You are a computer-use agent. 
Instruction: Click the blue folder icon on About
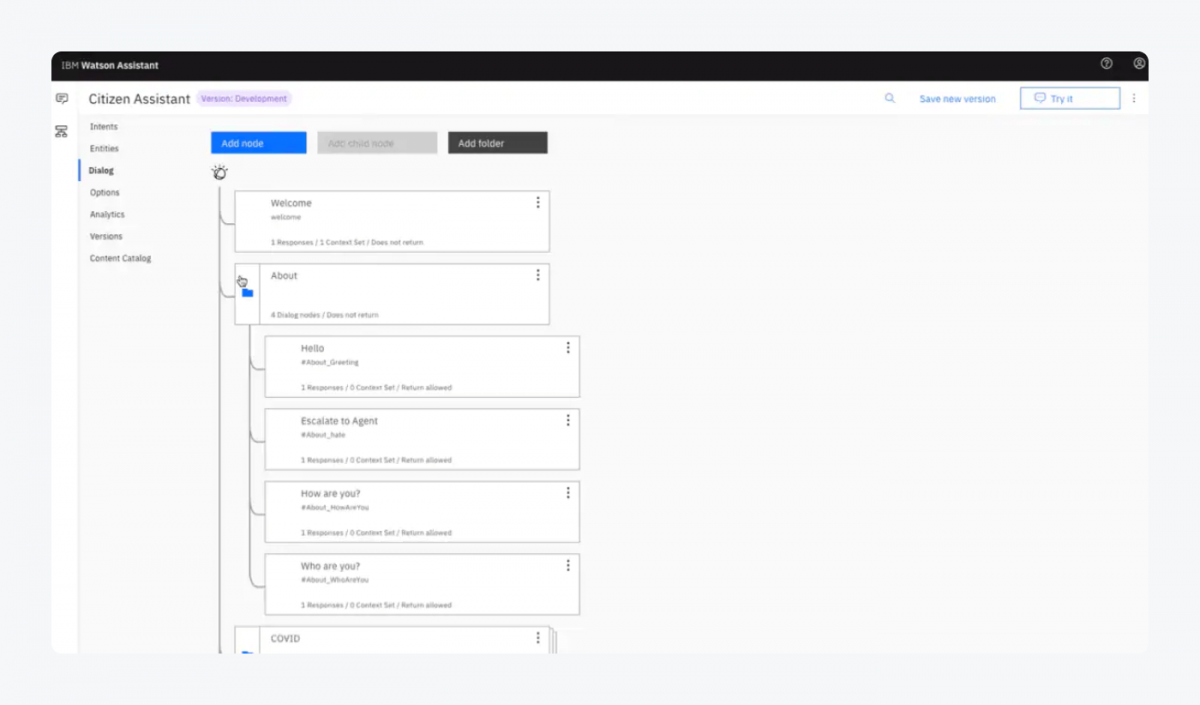point(247,293)
